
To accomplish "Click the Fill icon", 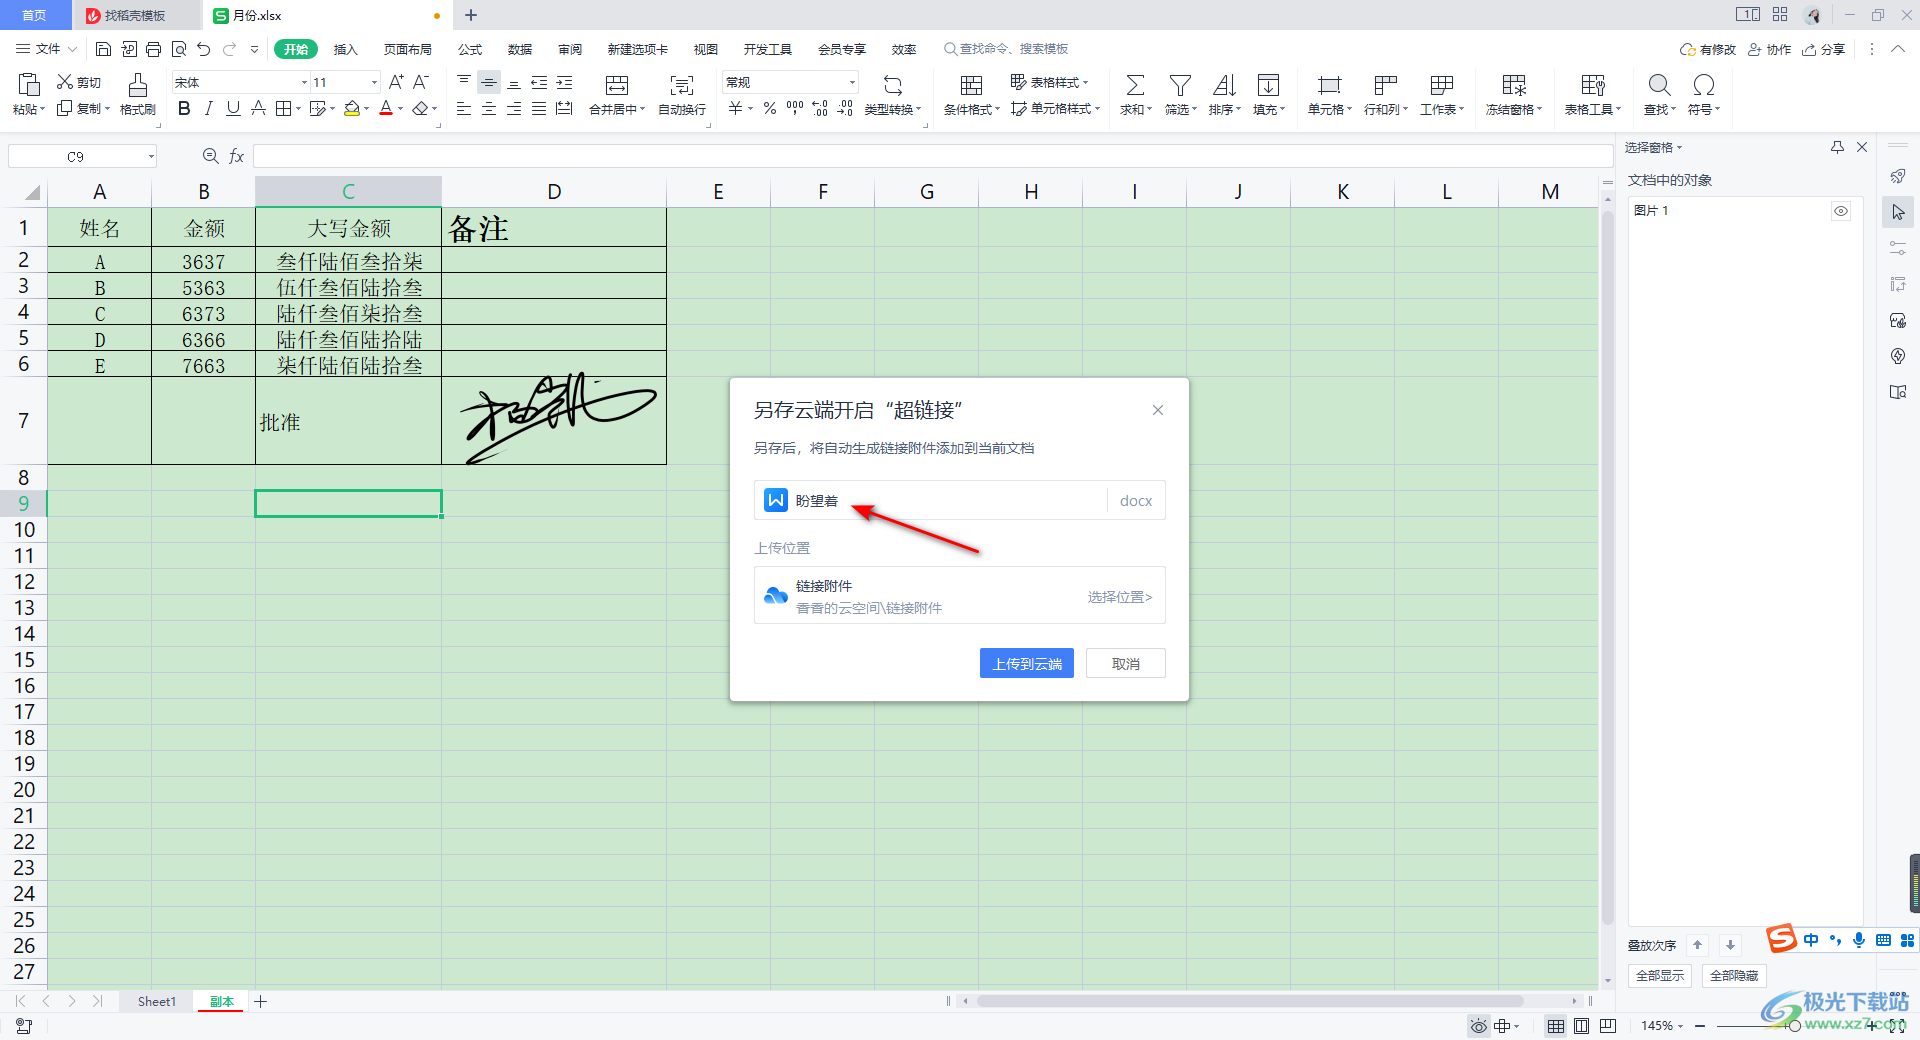I will [1268, 85].
